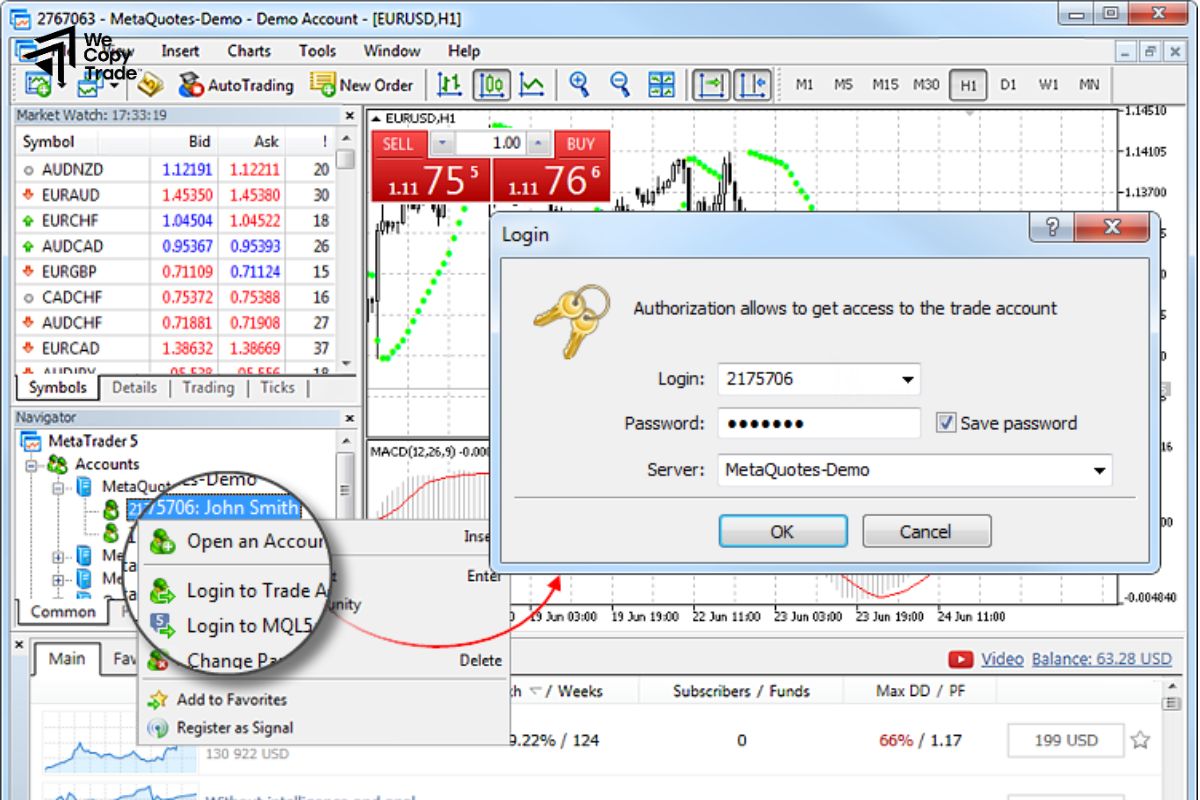Screen dimensions: 1200x800
Task: Toggle chart auto scroll on the toolbar
Action: [x=712, y=85]
